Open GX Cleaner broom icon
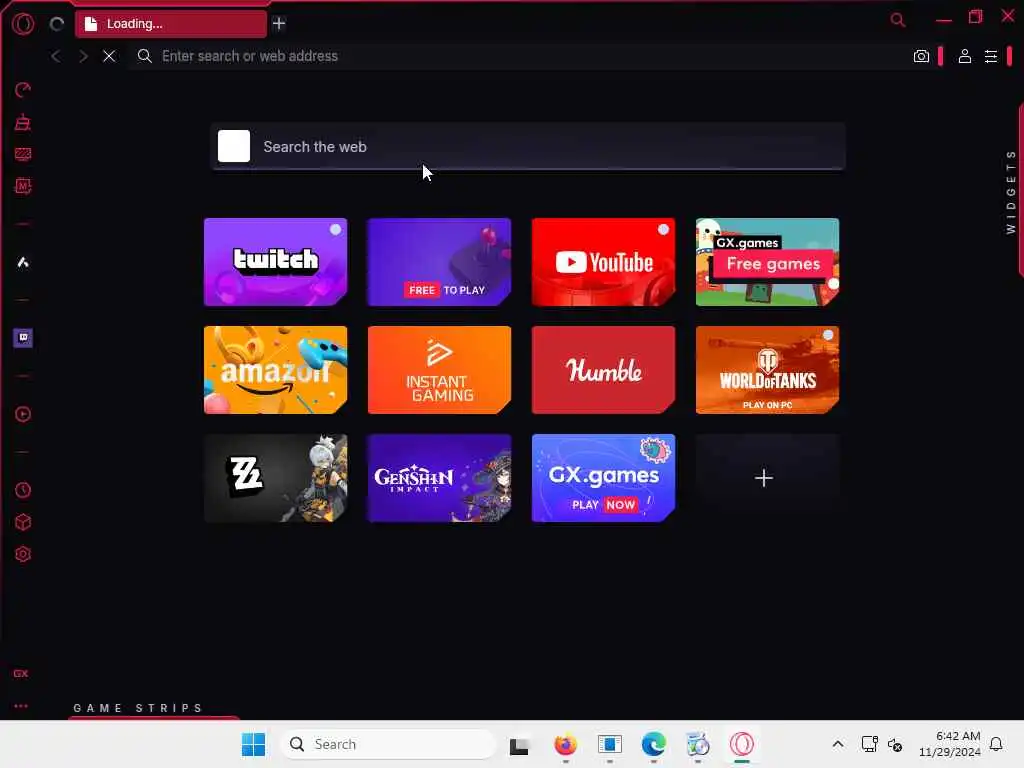1024x768 pixels. click(x=23, y=122)
